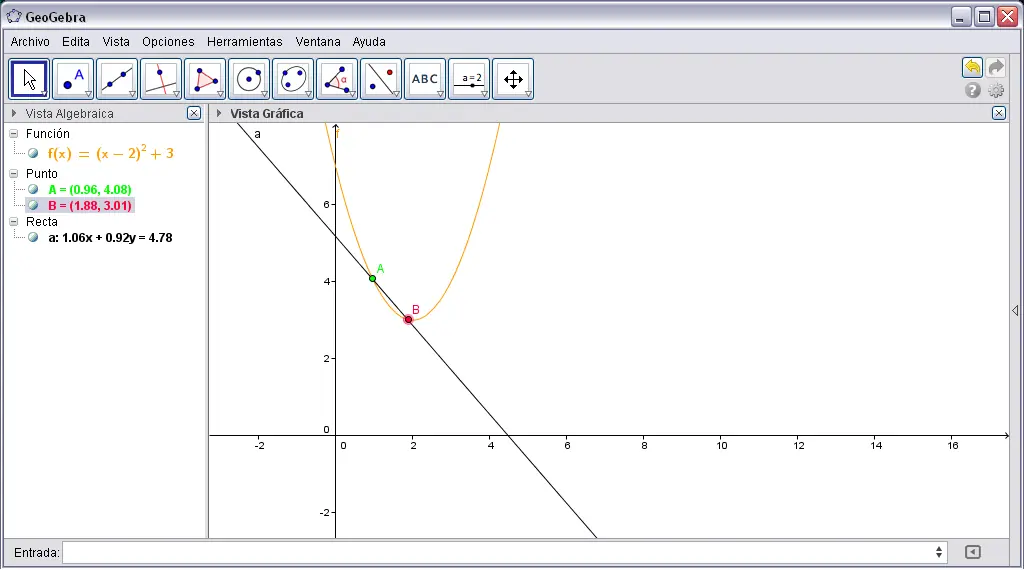
Task: Select the a: 1.06x + 0.92y = 4.78 entry
Action: pyautogui.click(x=110, y=238)
